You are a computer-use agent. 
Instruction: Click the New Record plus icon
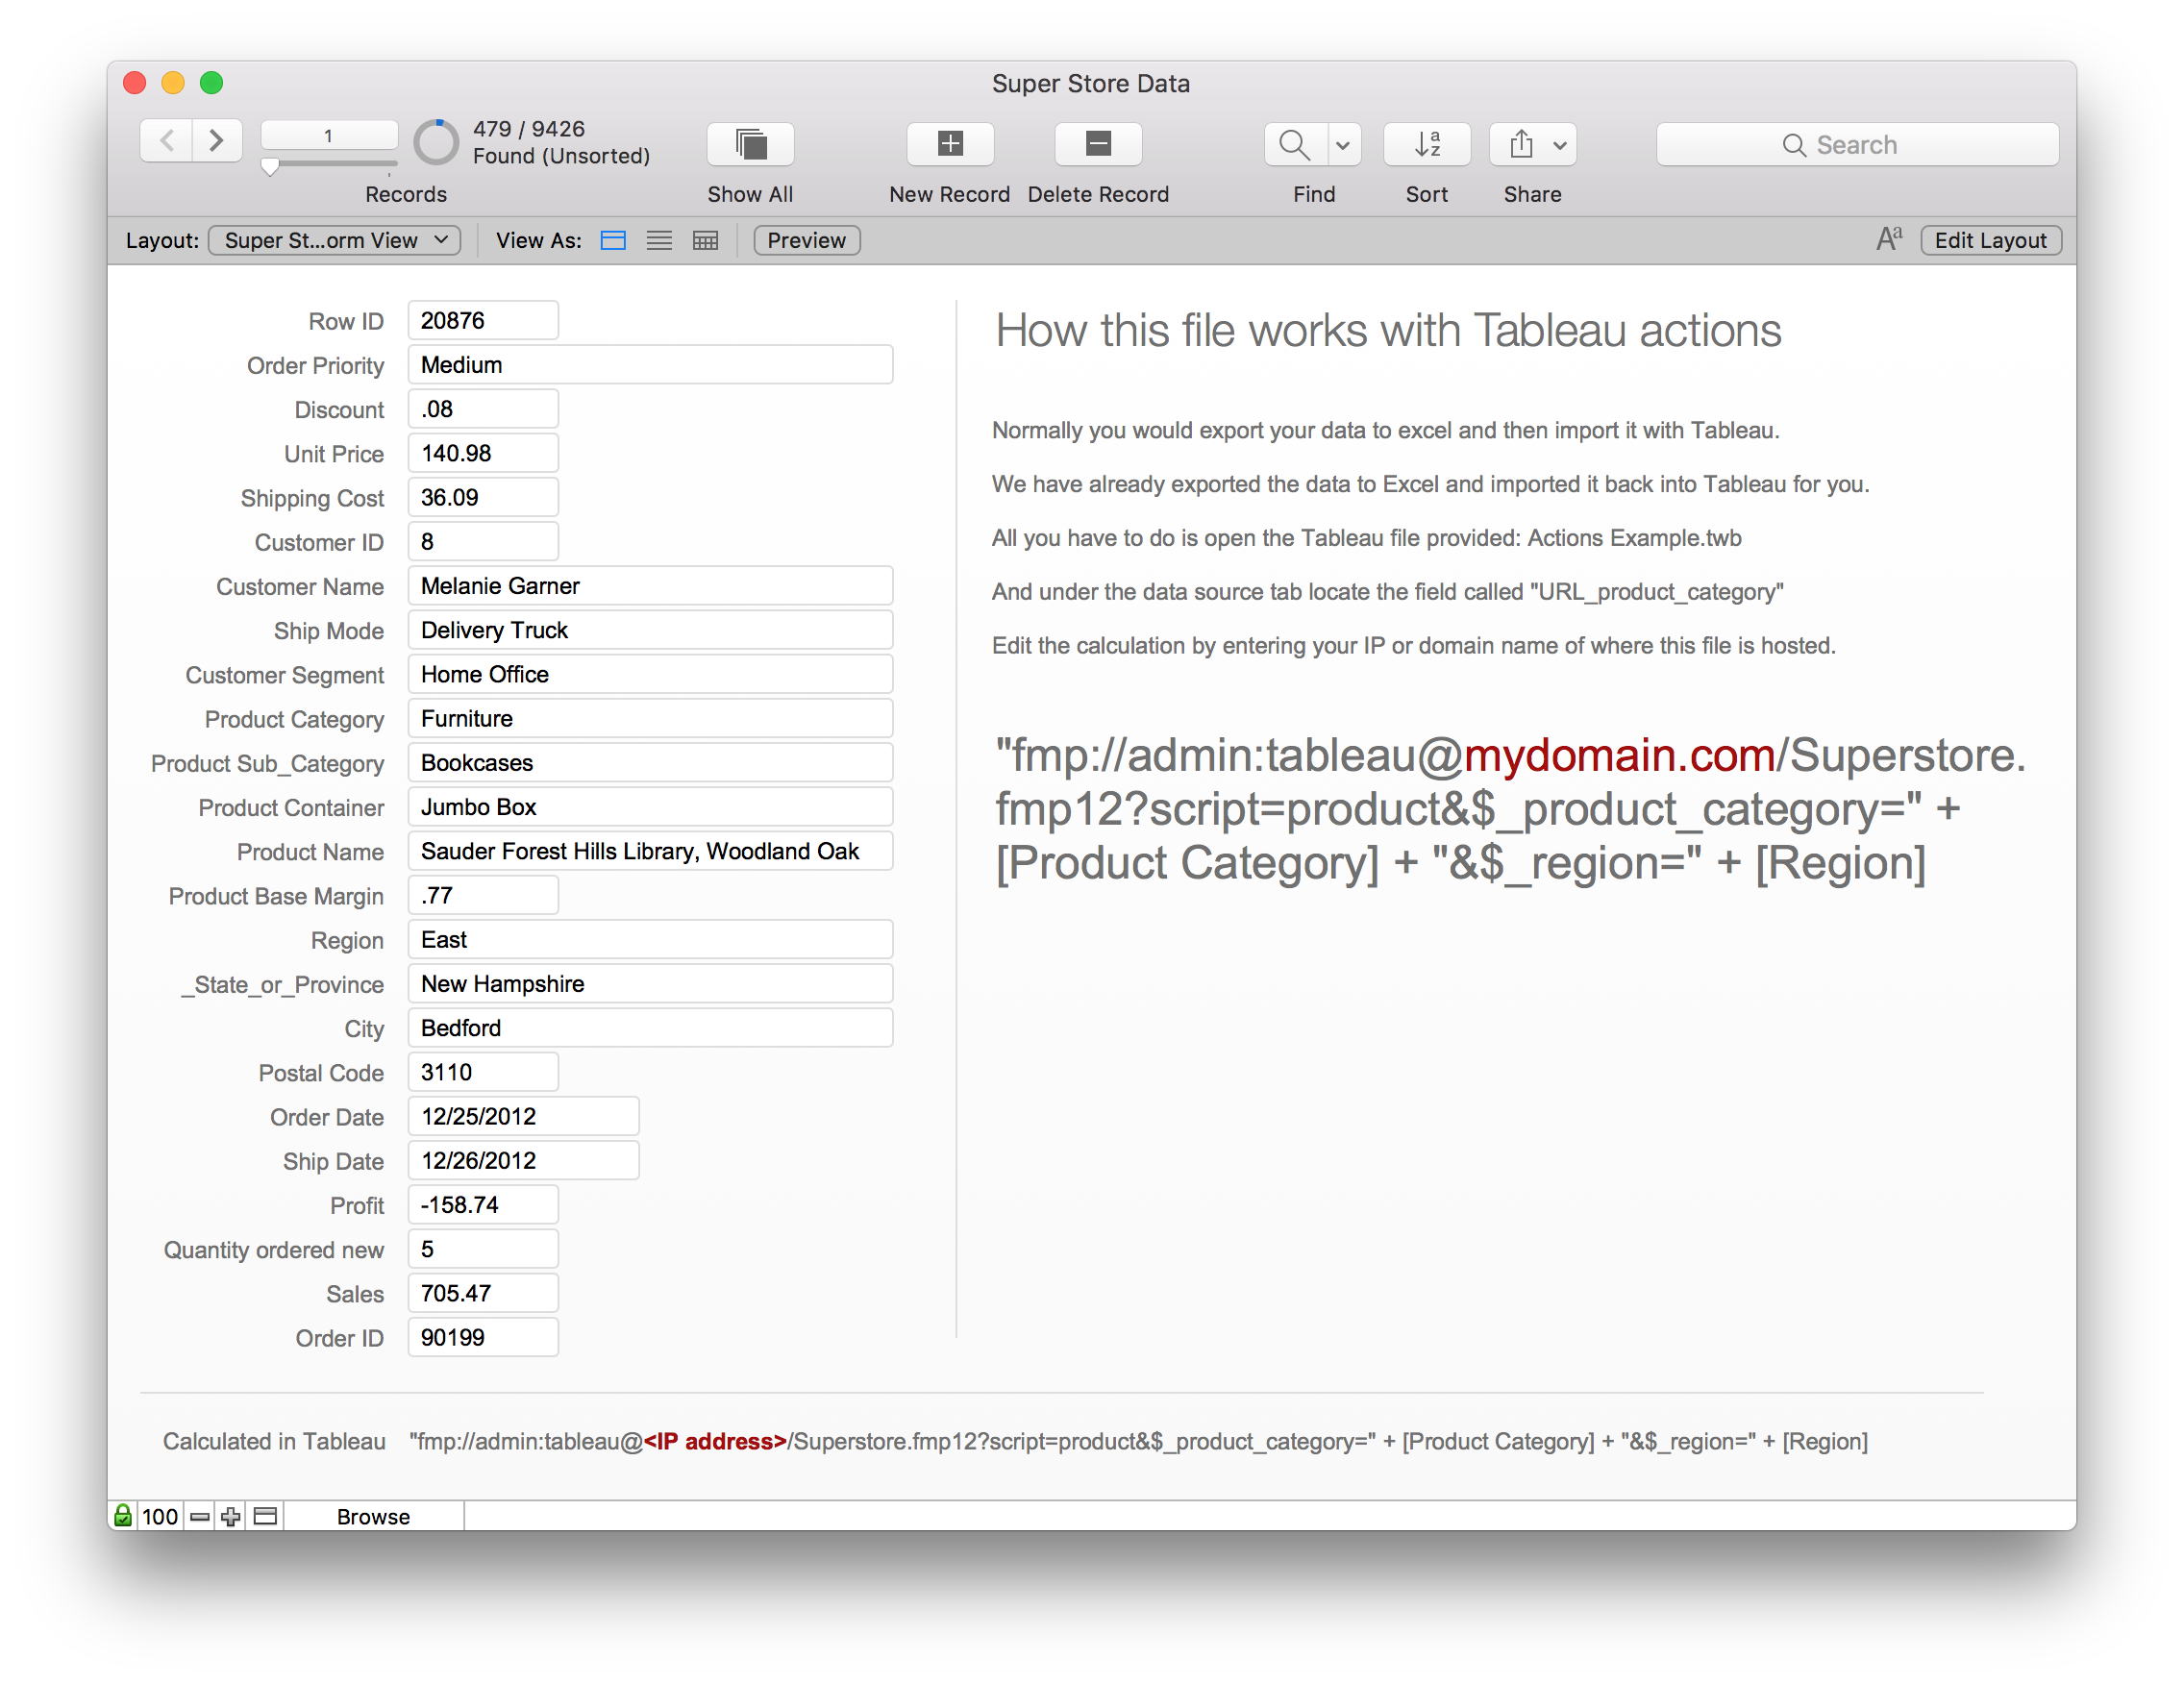(949, 145)
